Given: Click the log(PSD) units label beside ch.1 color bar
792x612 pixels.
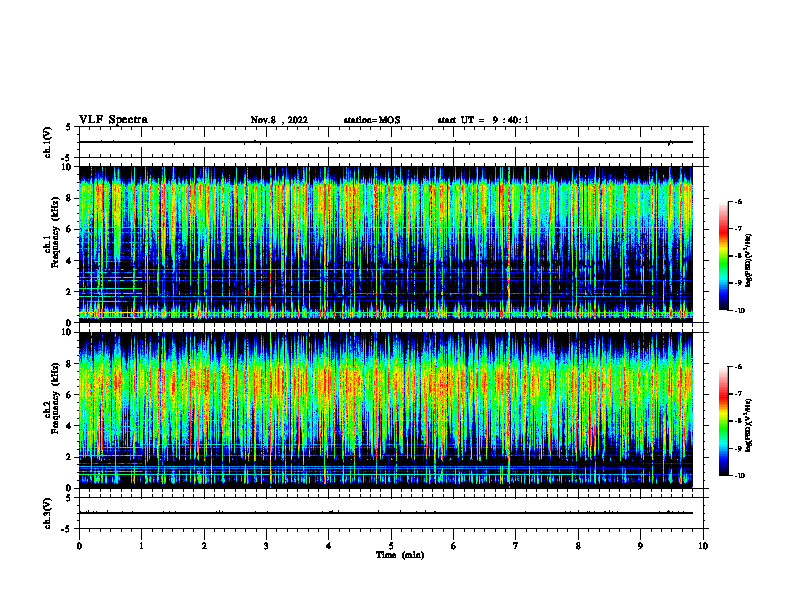Looking at the screenshot, I should click(x=749, y=261).
